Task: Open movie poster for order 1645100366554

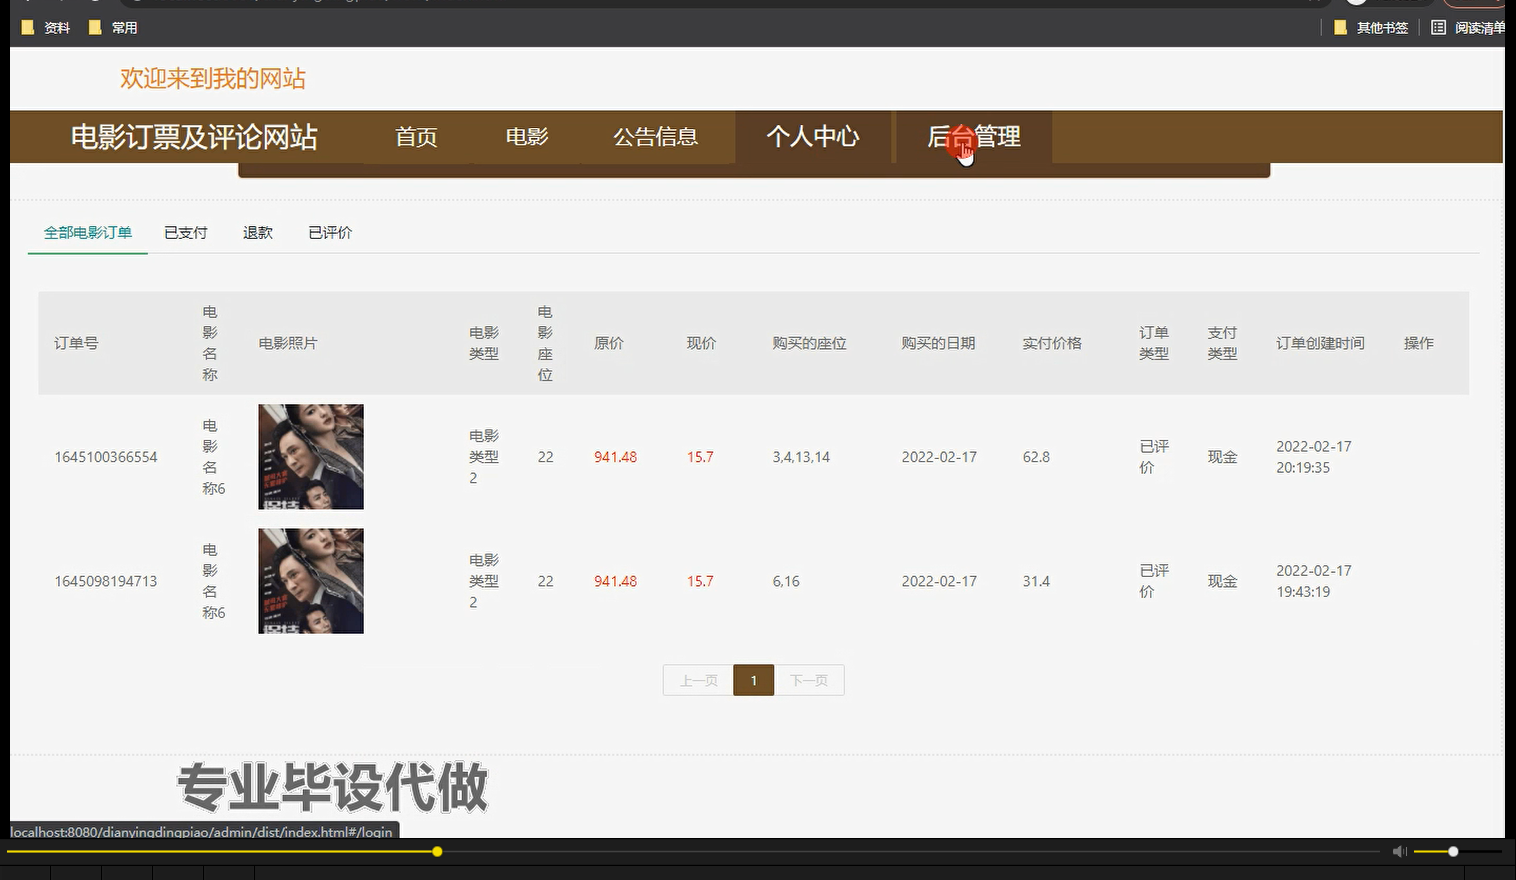Action: coord(311,457)
